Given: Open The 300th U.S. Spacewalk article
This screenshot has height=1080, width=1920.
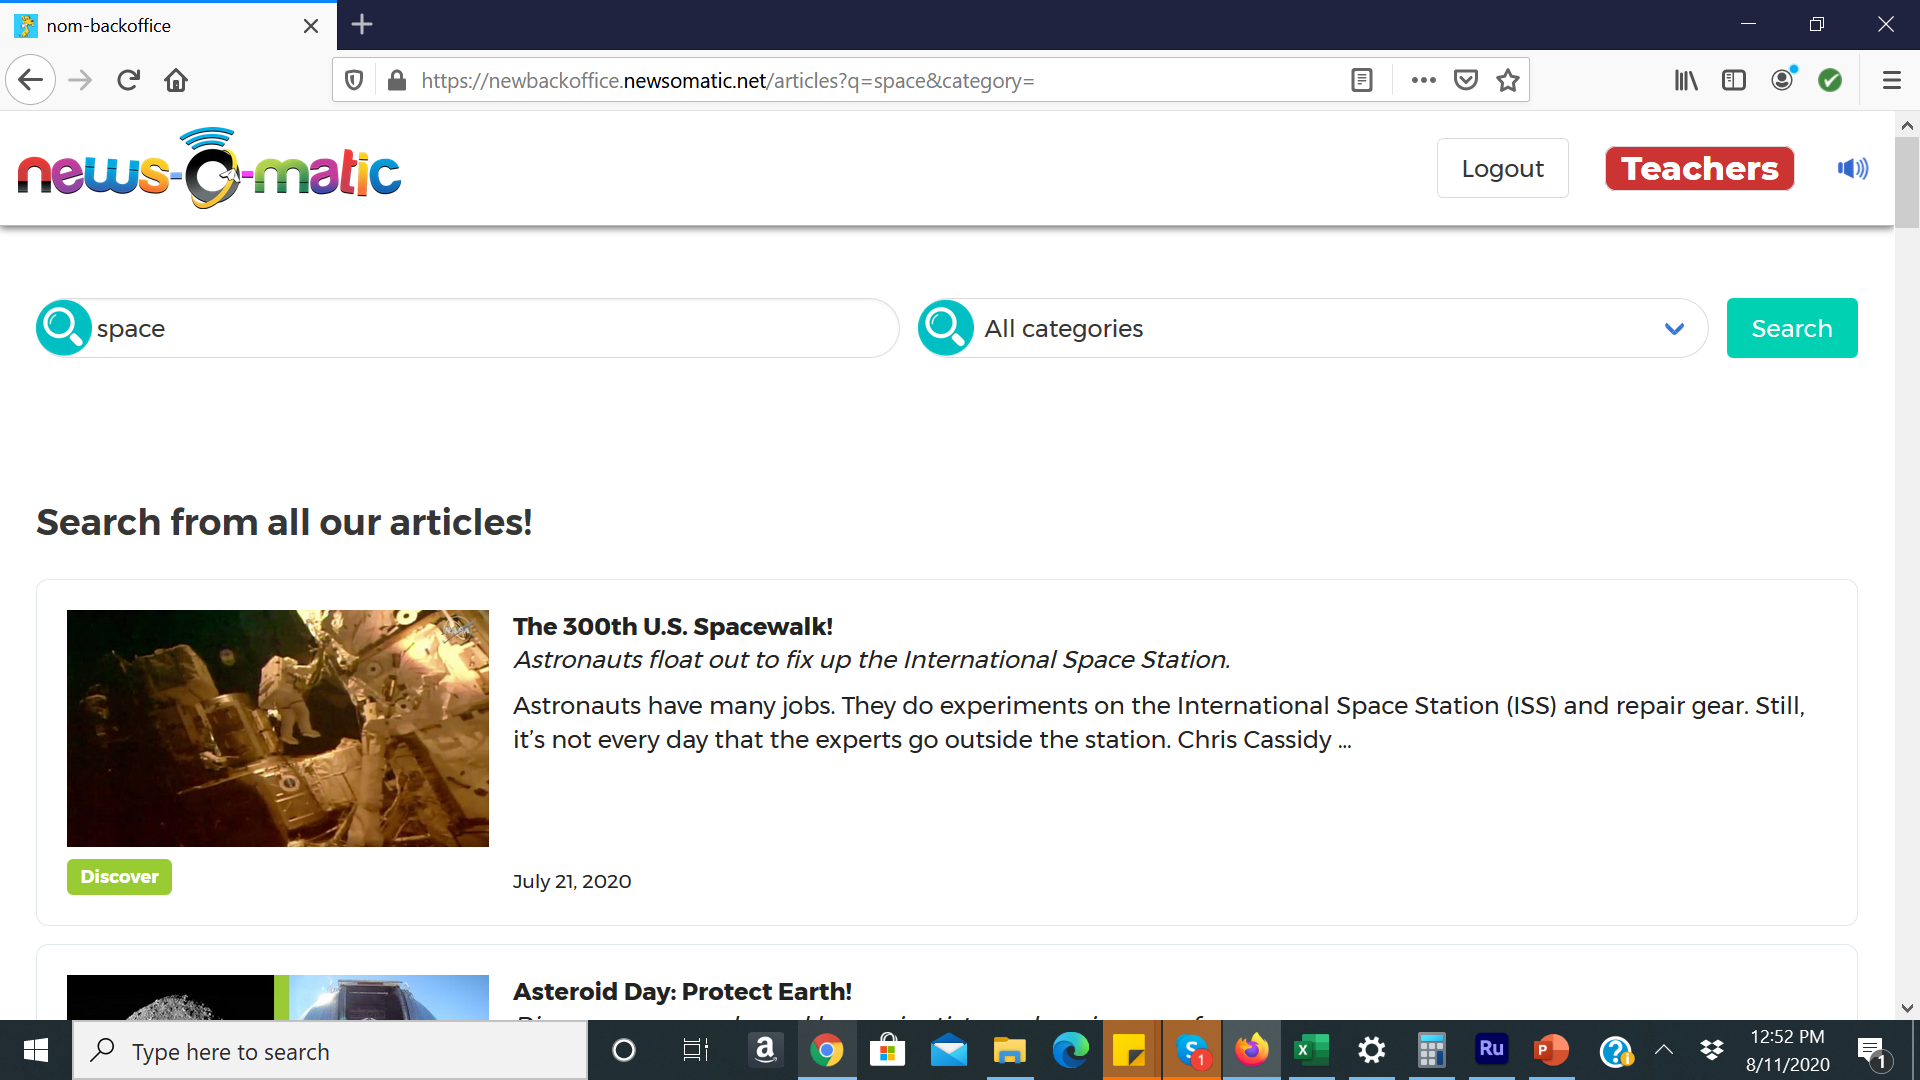Looking at the screenshot, I should tap(672, 626).
